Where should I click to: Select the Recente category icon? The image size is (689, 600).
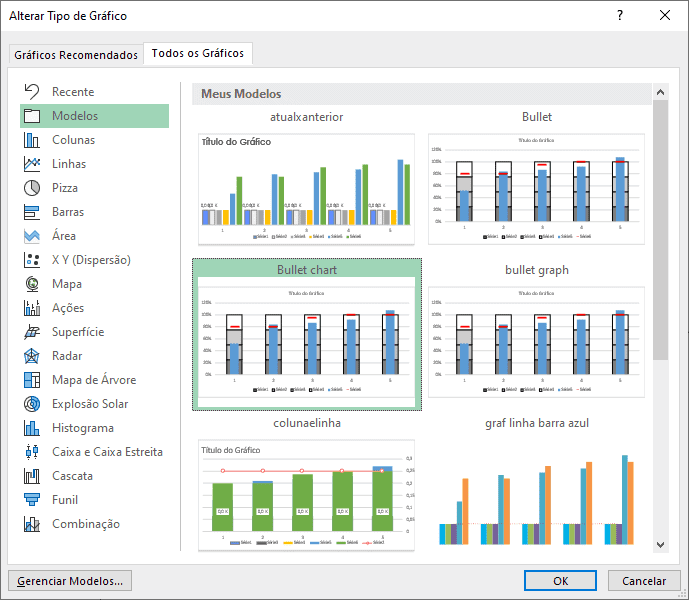[32, 92]
